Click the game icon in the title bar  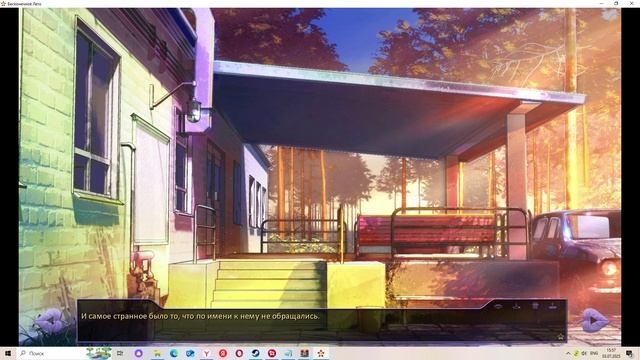pos(3,3)
